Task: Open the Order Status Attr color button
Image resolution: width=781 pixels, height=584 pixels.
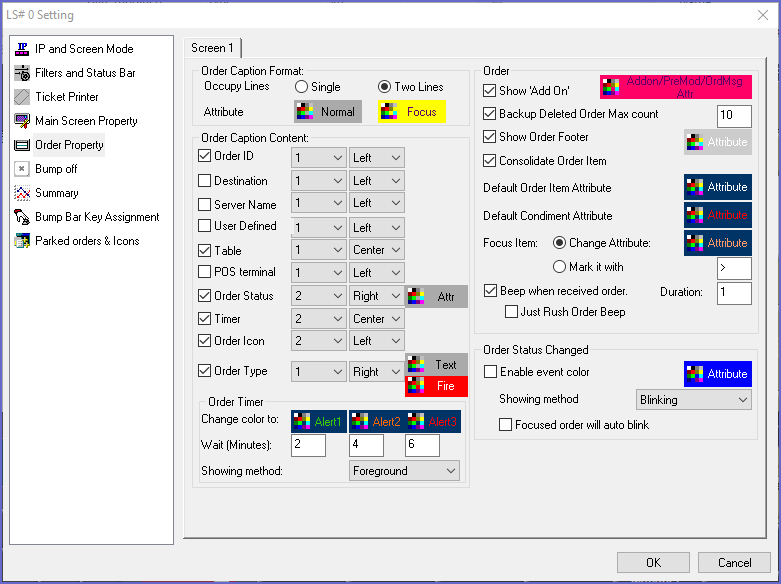Action: (x=436, y=296)
